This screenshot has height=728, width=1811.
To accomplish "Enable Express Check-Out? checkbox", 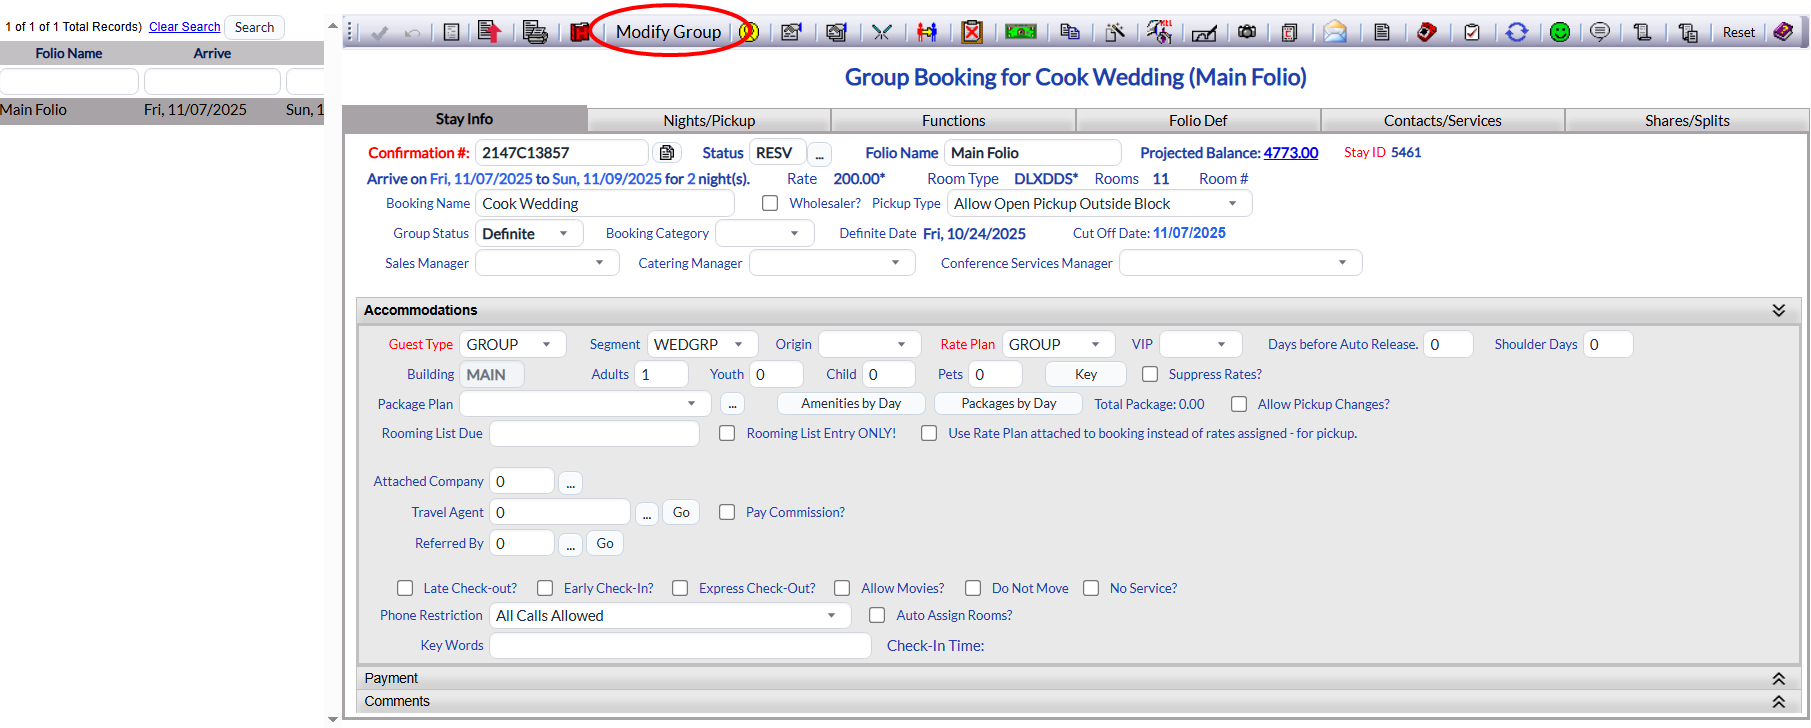I will (680, 588).
